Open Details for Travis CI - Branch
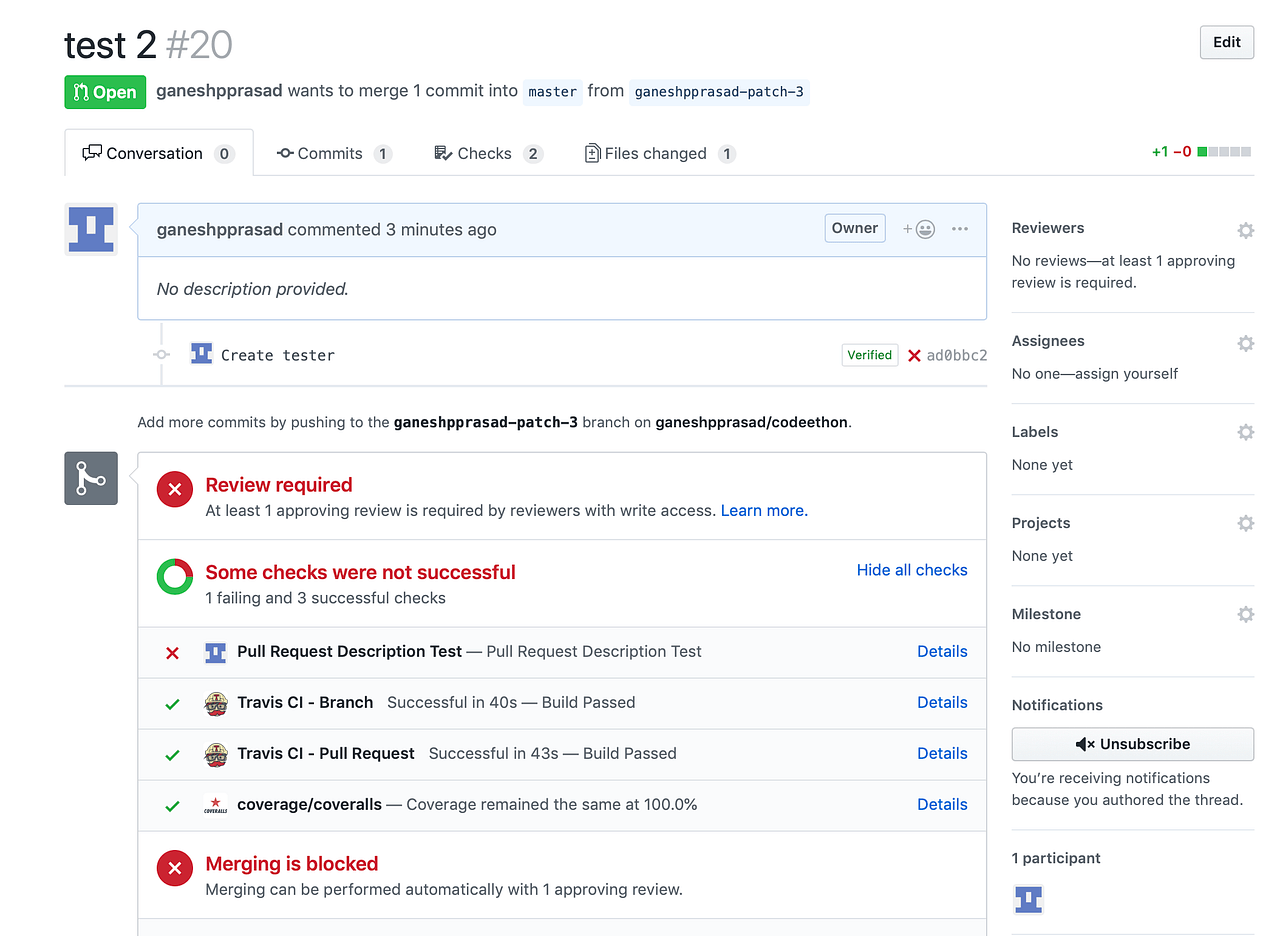Viewport: 1280px width, 936px height. click(942, 702)
